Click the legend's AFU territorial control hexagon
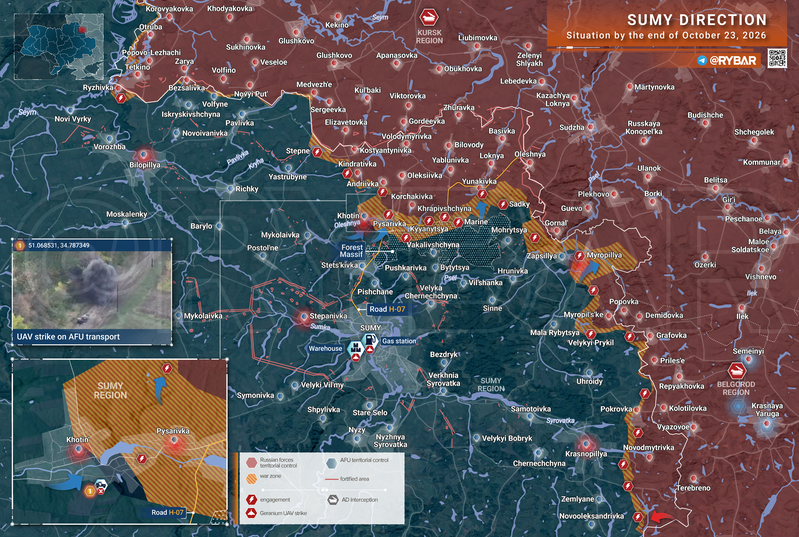799x537 pixels. 331,463
